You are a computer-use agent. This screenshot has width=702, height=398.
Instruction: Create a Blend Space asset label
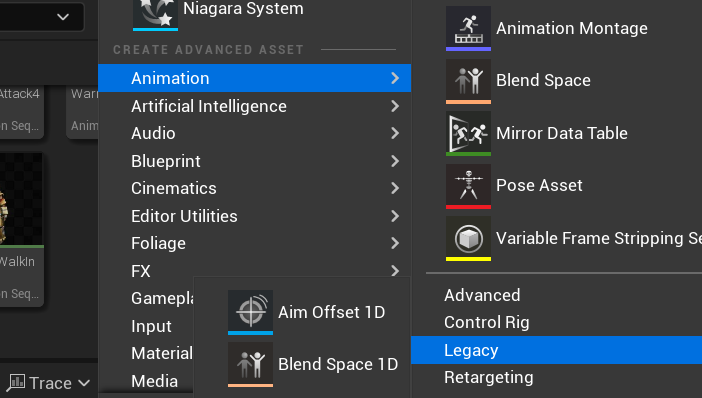point(543,80)
